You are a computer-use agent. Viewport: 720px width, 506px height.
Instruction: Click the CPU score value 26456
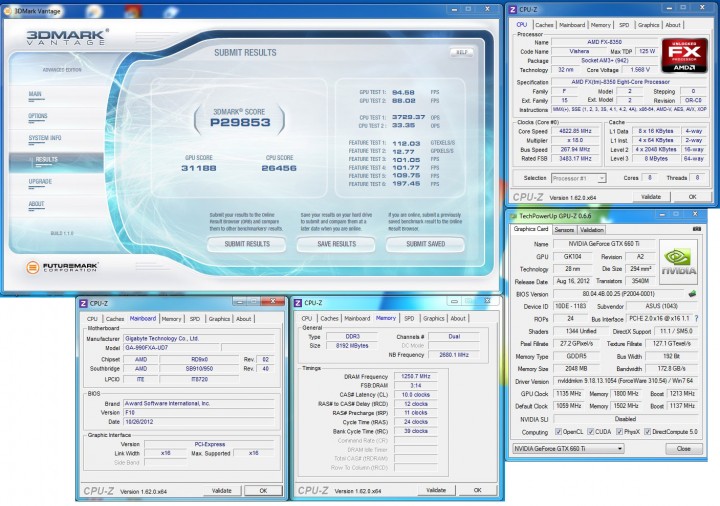click(279, 168)
